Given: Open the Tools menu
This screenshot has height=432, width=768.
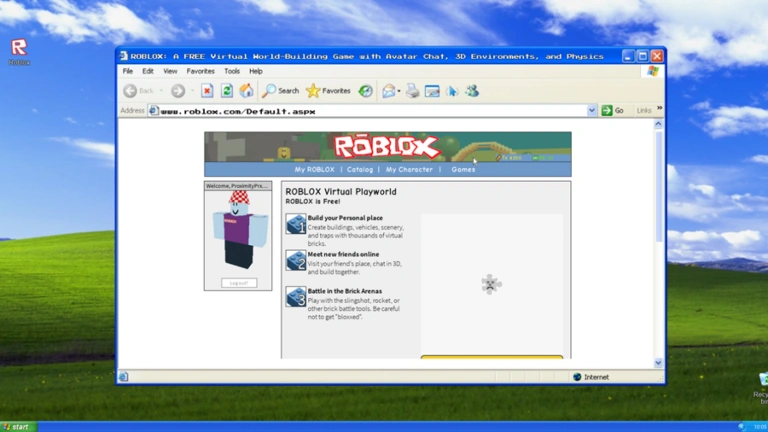Looking at the screenshot, I should [x=232, y=71].
